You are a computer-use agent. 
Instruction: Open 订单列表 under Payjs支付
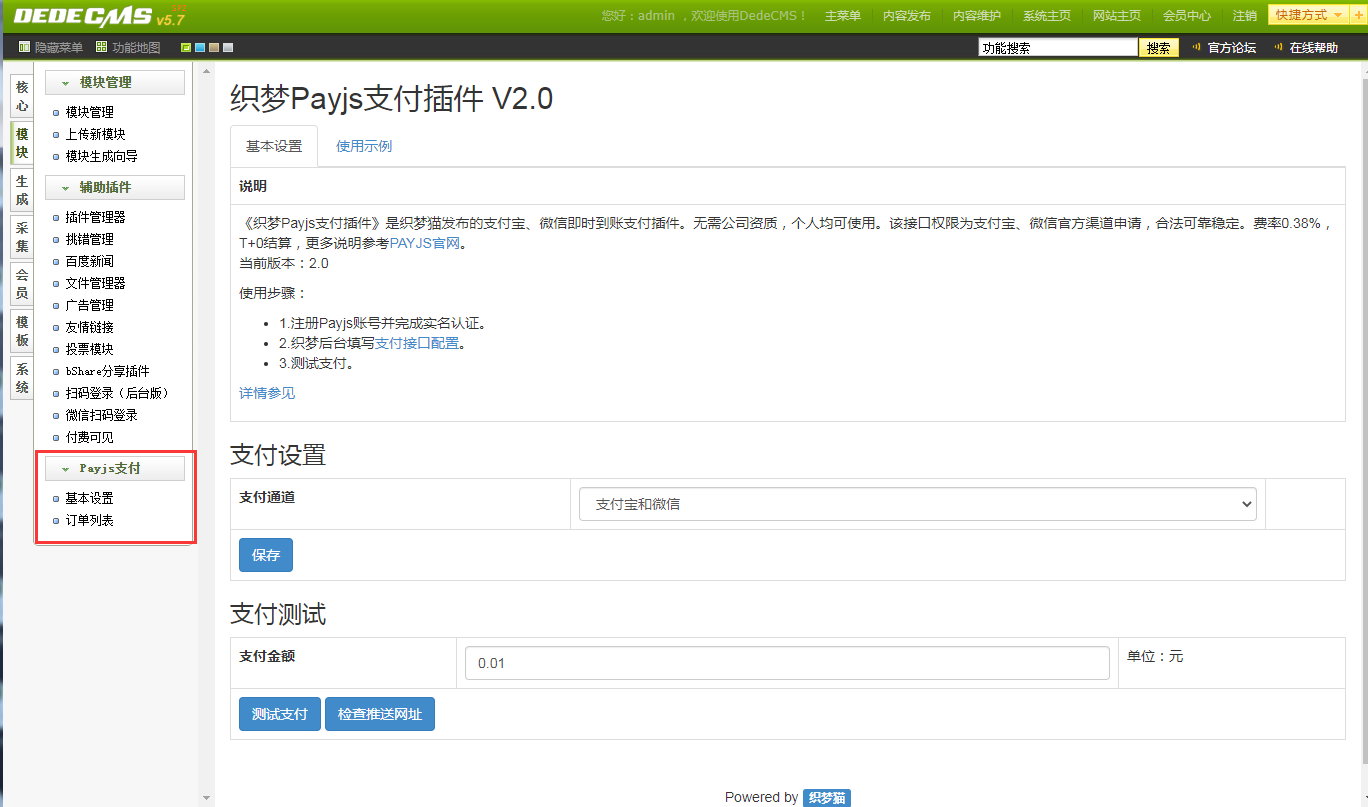[90, 520]
